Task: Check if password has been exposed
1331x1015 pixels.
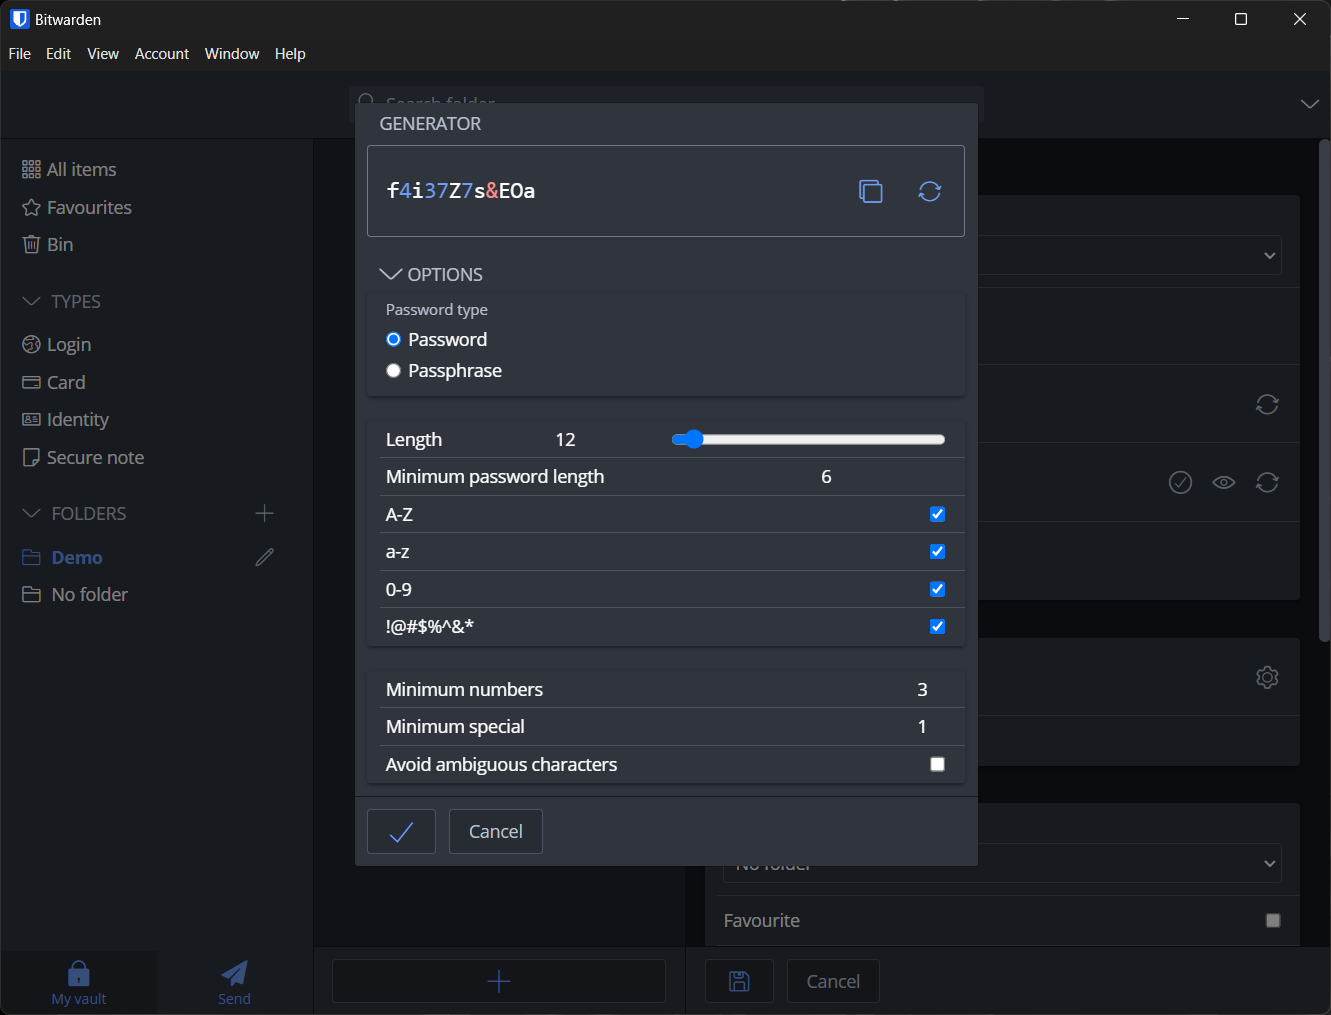Action: click(1180, 482)
